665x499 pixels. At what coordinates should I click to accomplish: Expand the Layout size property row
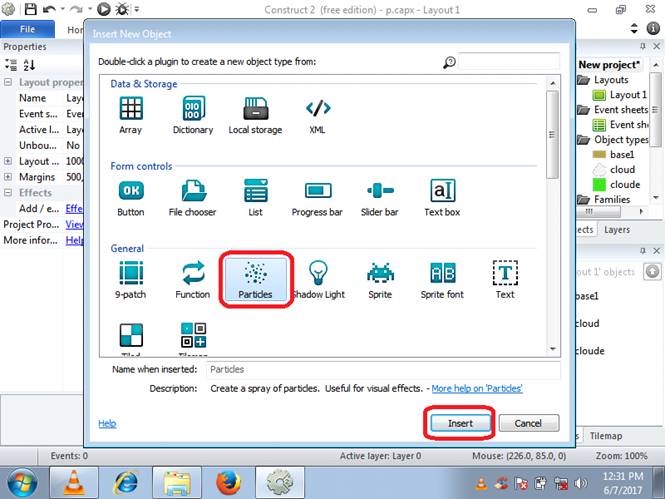(8, 161)
